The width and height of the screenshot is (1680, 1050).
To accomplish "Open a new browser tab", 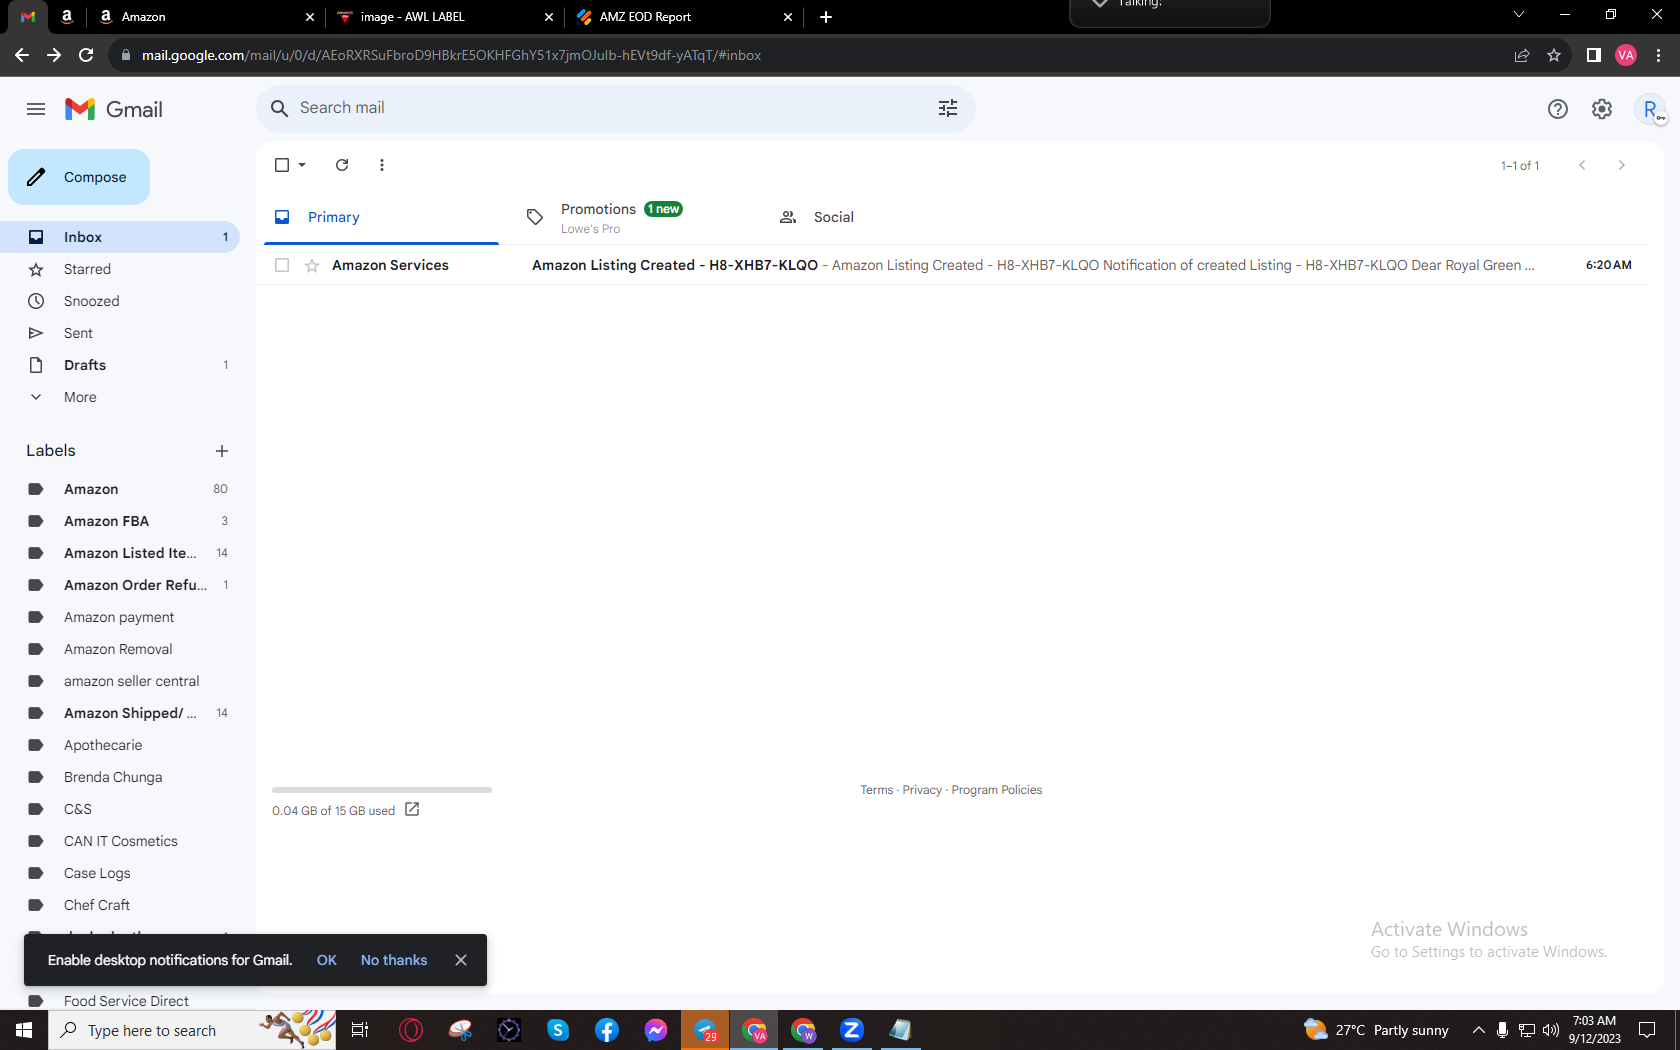I will [x=826, y=17].
